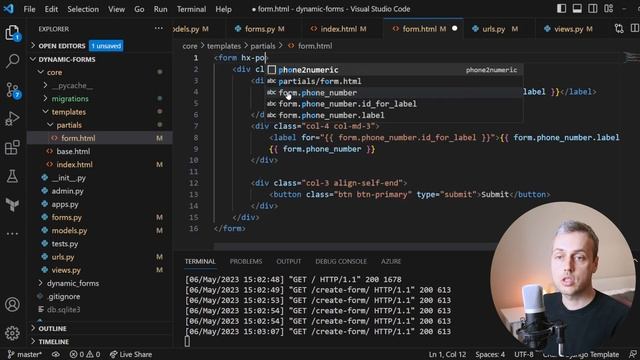Select phone2numeric autocomplete suggestion
640x360 pixels.
[393, 70]
